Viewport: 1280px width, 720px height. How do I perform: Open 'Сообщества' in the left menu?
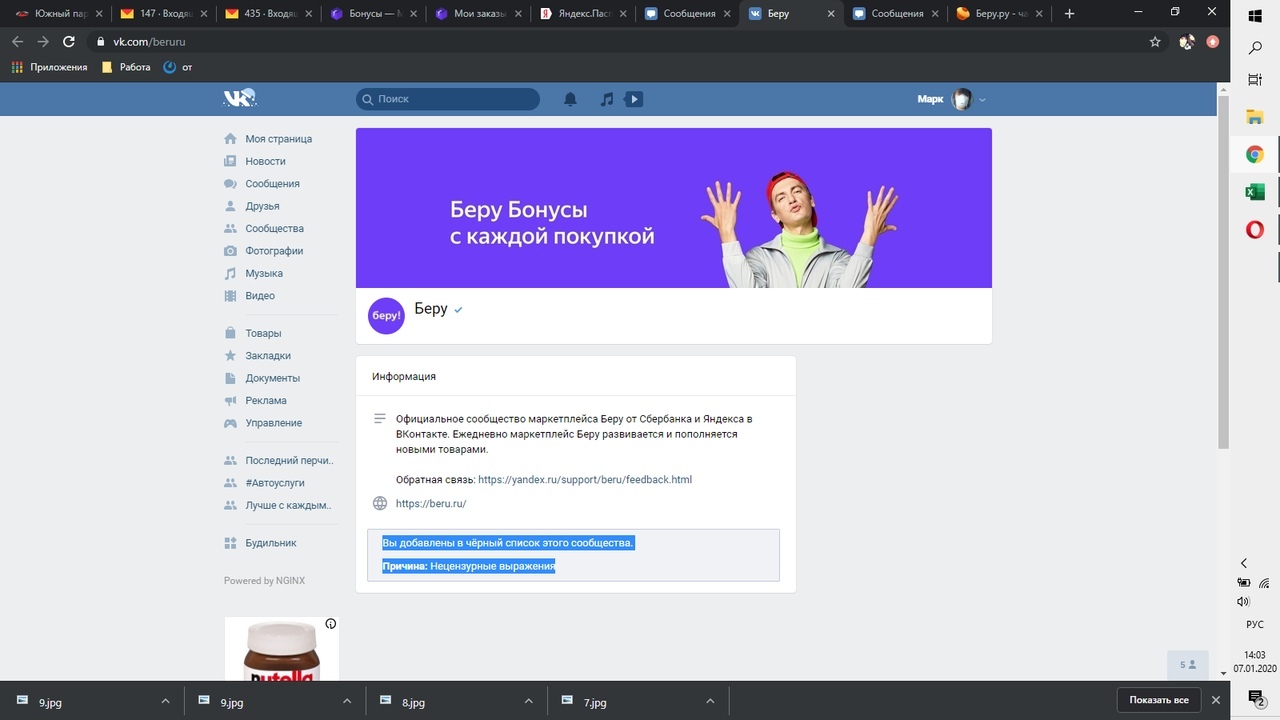point(275,229)
